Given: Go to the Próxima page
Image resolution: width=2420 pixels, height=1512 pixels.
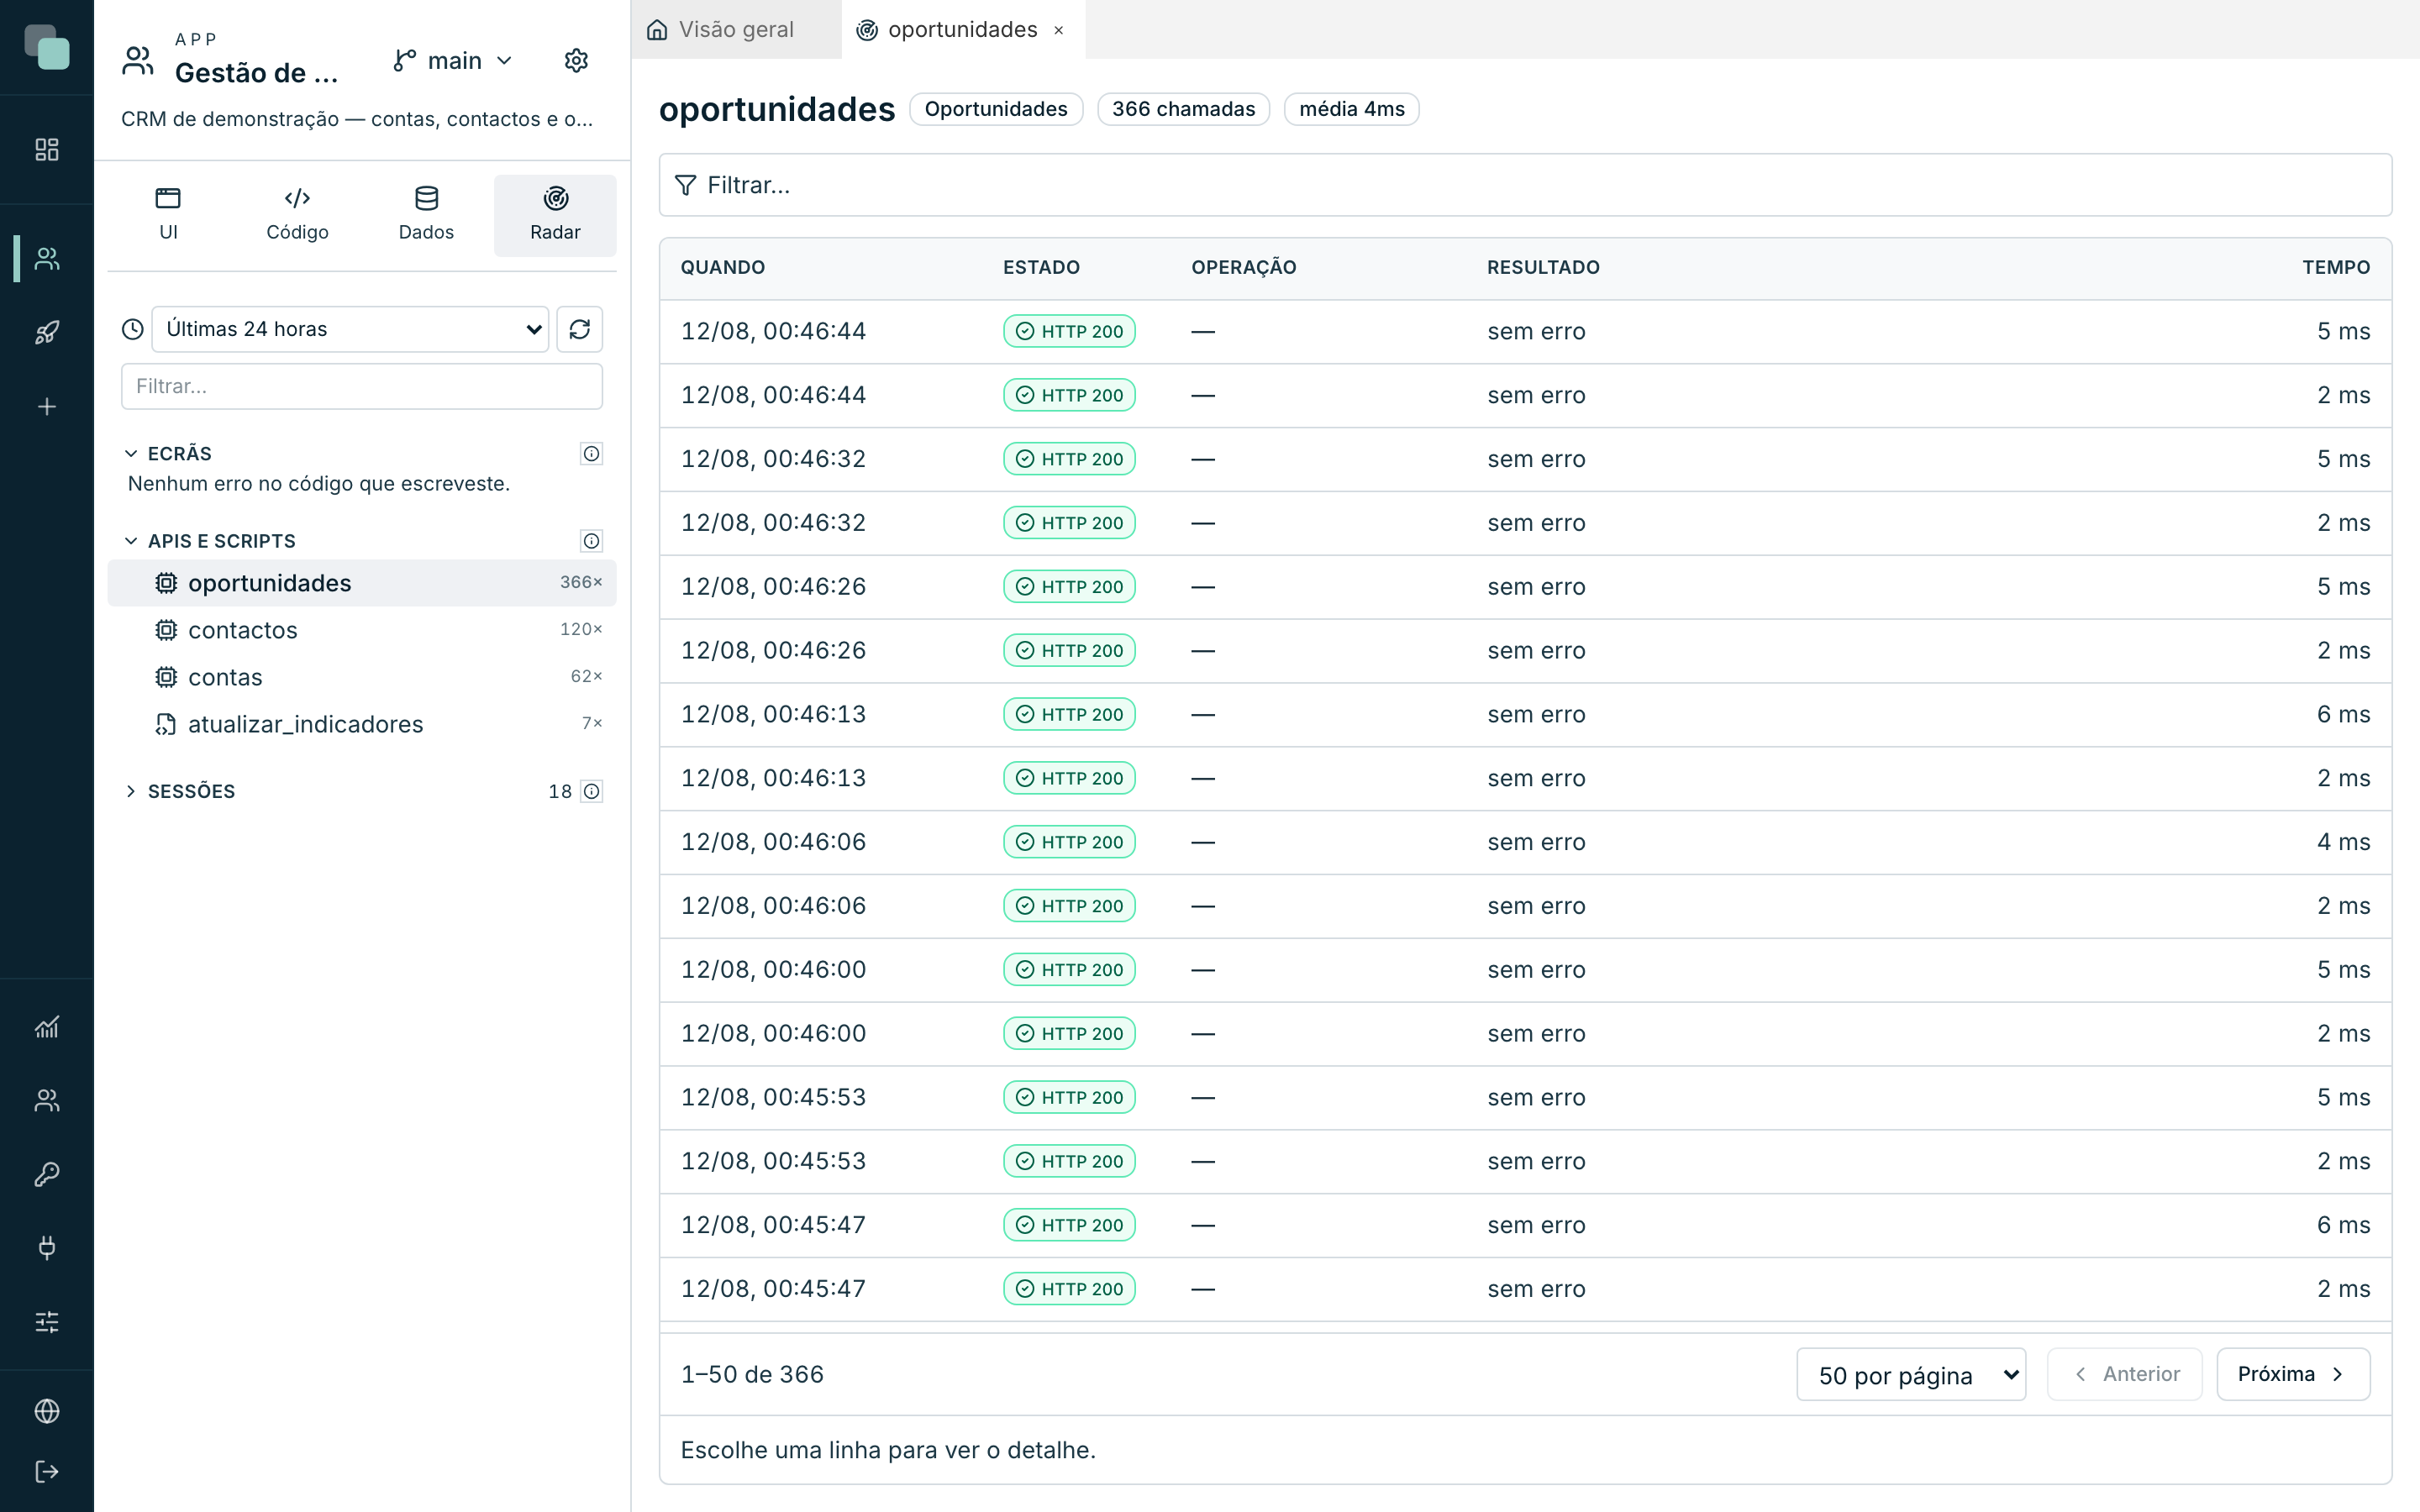Looking at the screenshot, I should click(2293, 1374).
